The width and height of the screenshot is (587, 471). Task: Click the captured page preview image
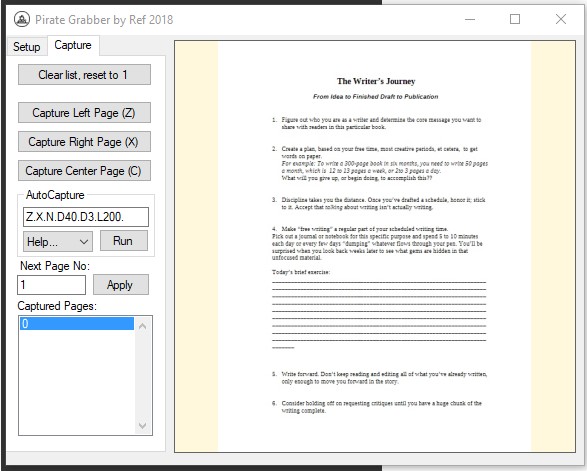tap(375, 246)
